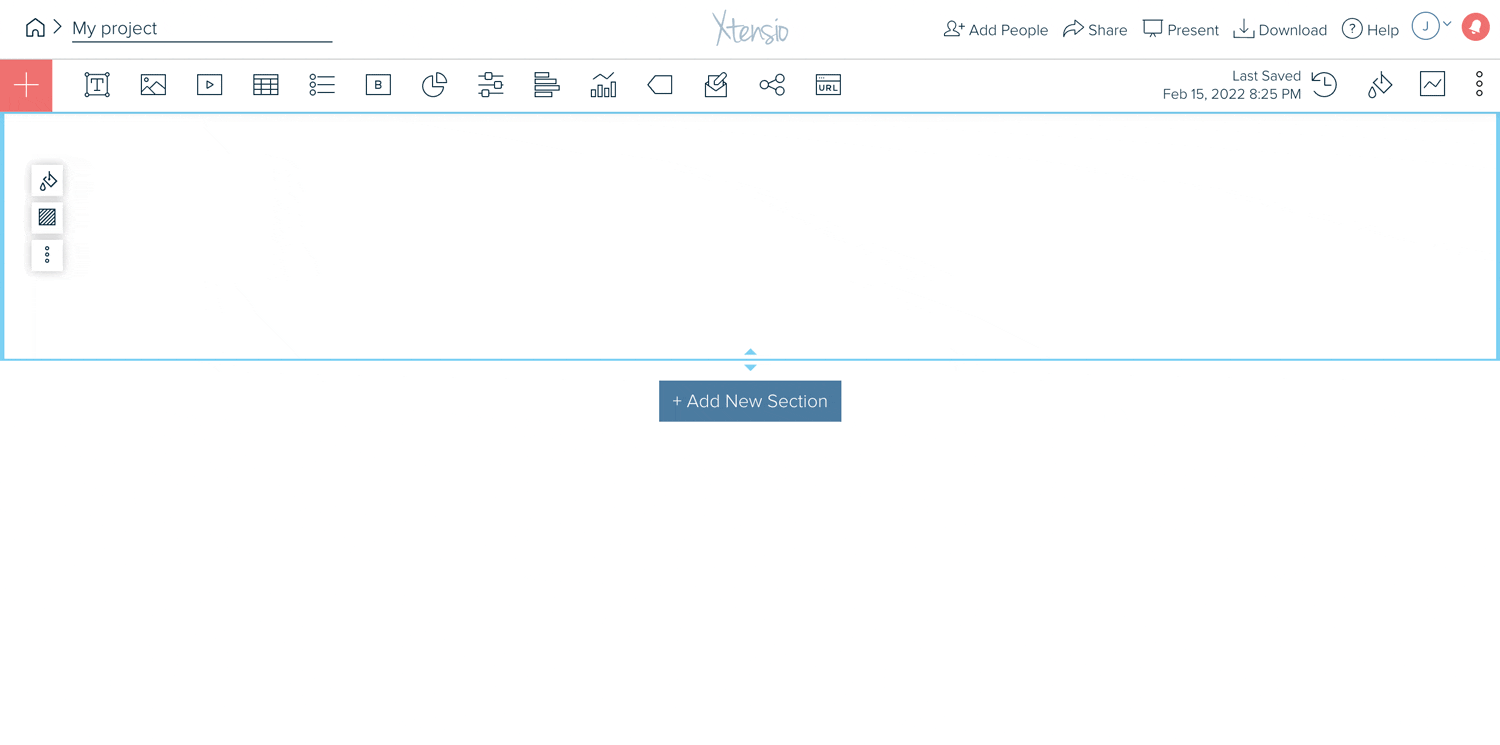Insert a video module
The height and width of the screenshot is (745, 1500).
tap(209, 85)
